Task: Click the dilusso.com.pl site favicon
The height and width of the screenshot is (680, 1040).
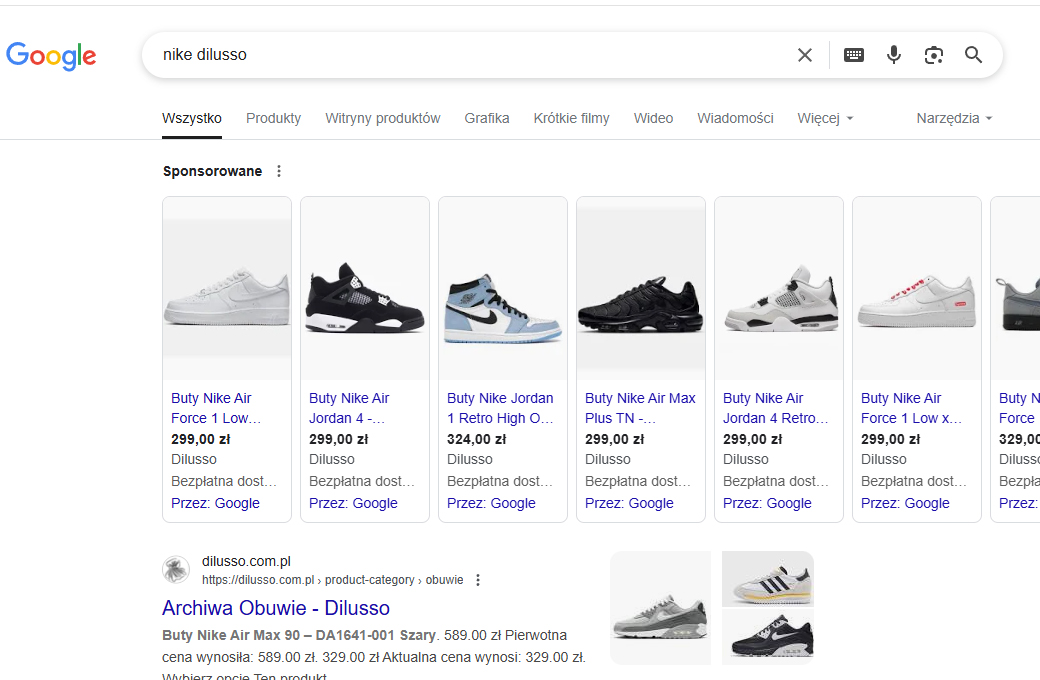Action: tap(176, 570)
